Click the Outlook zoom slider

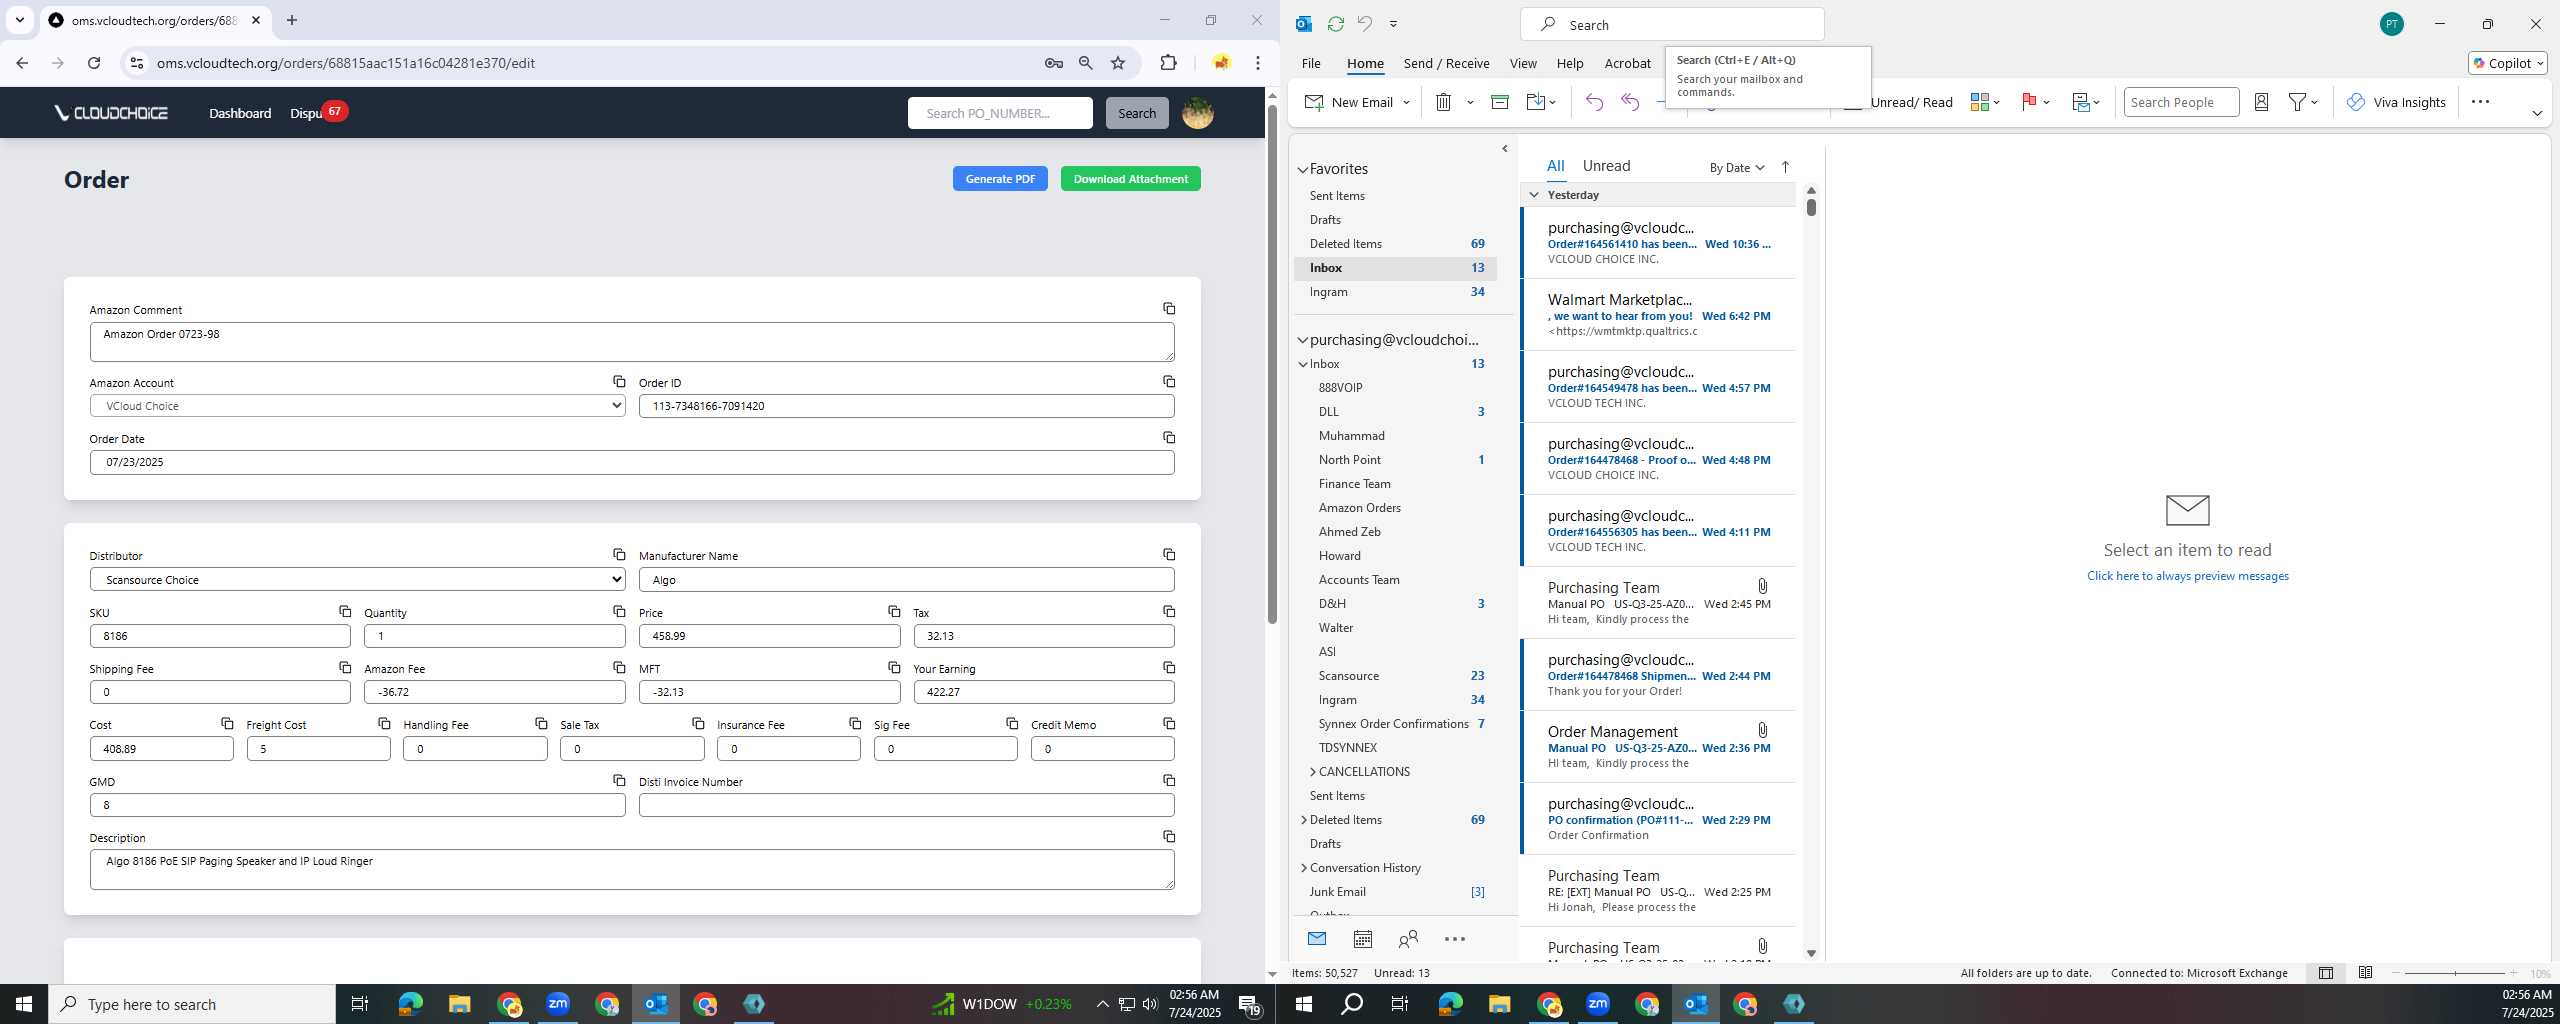[x=2454, y=973]
